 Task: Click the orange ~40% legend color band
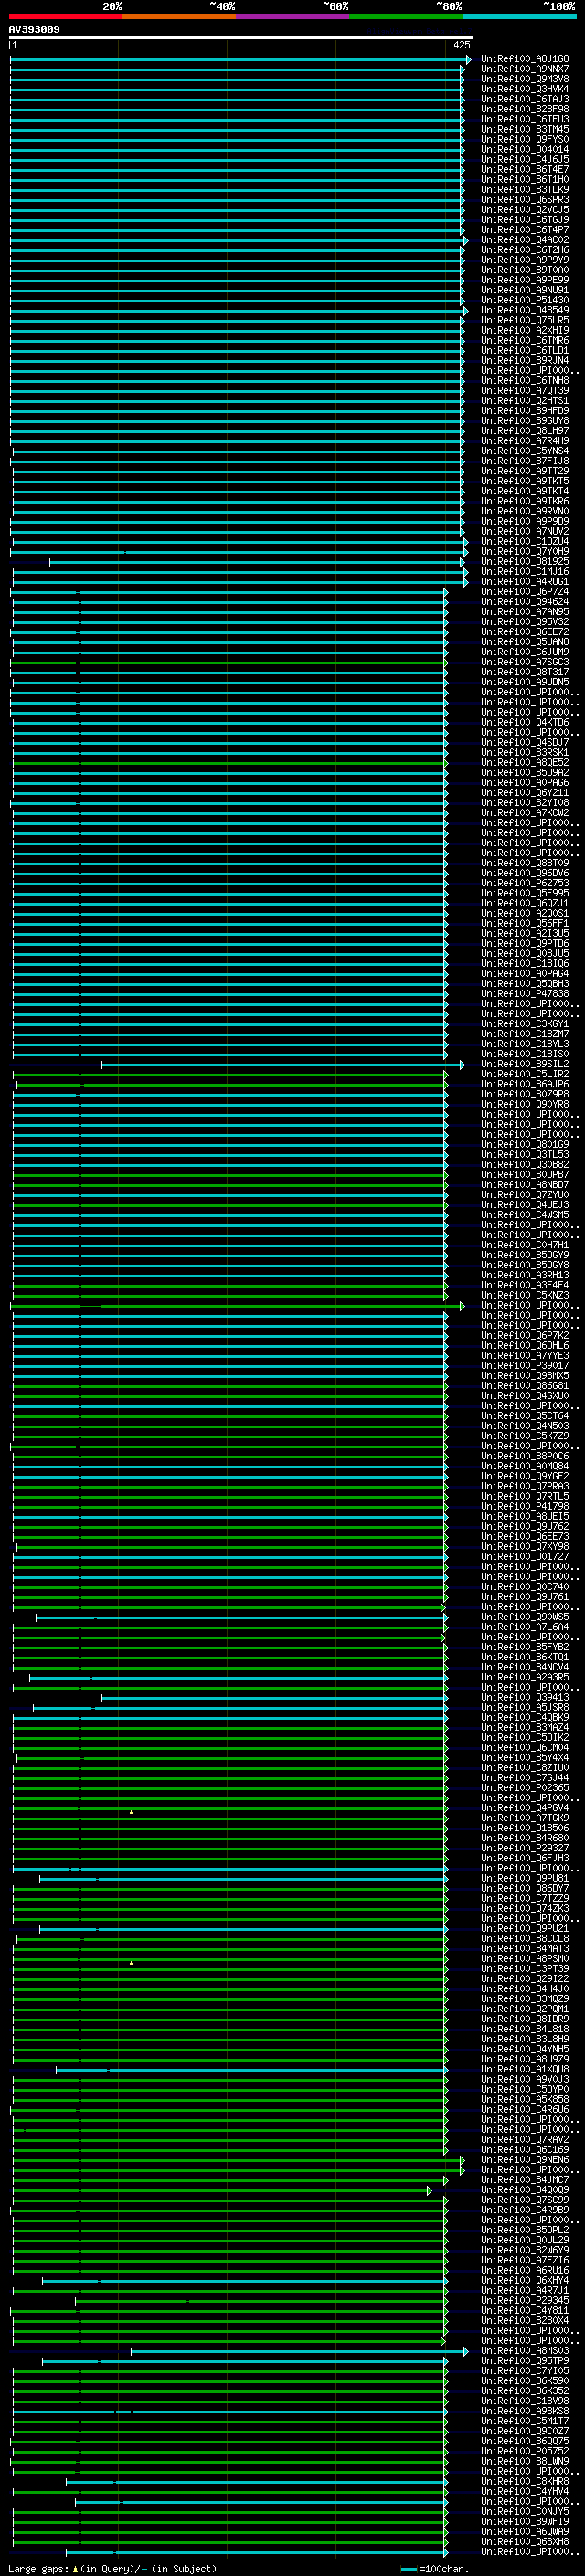[x=178, y=16]
